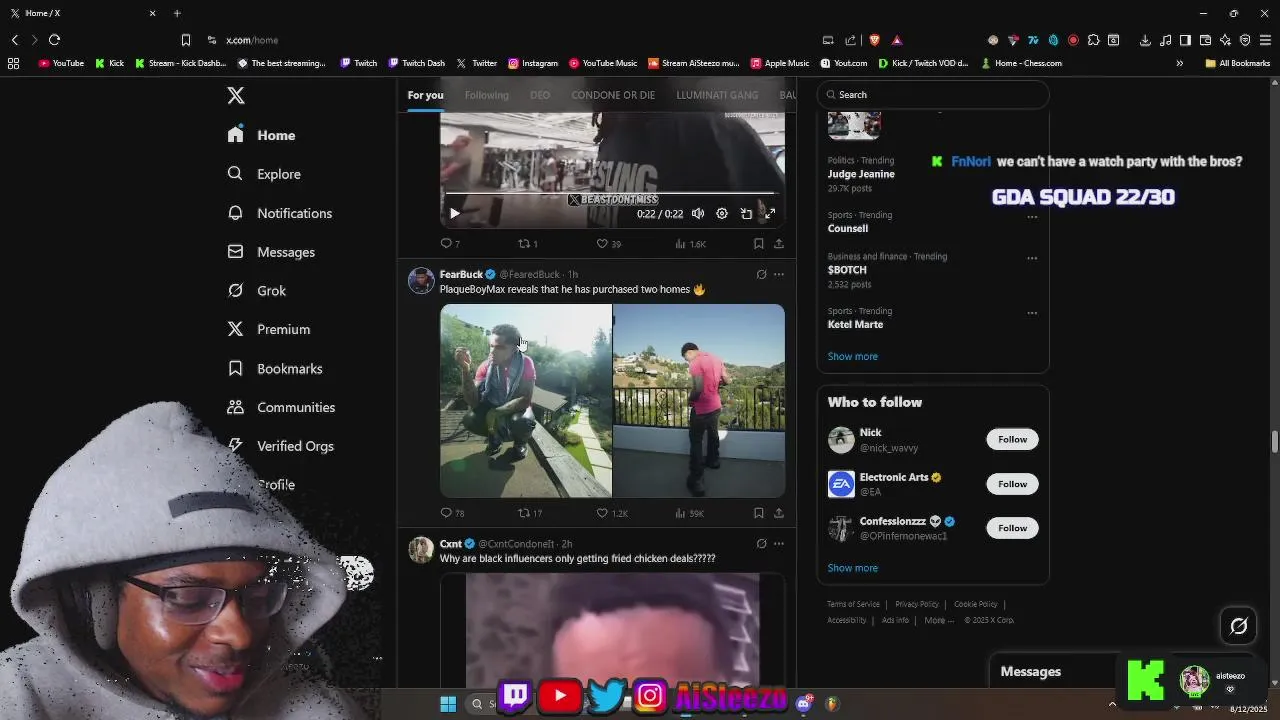Switch to the LLUMINATI GANG tab
The image size is (1280, 720).
point(717,95)
